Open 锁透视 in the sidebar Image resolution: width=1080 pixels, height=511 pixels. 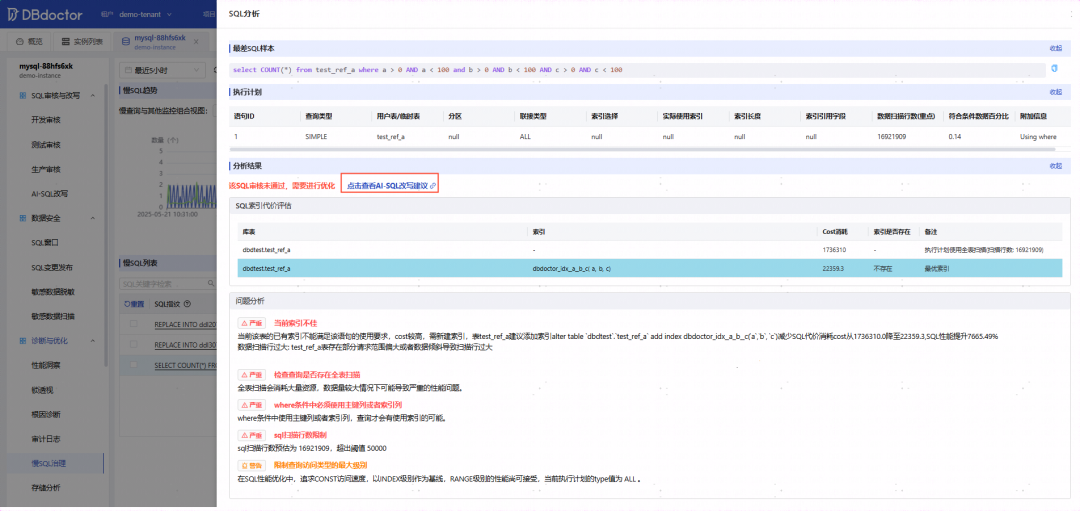pyautogui.click(x=42, y=390)
